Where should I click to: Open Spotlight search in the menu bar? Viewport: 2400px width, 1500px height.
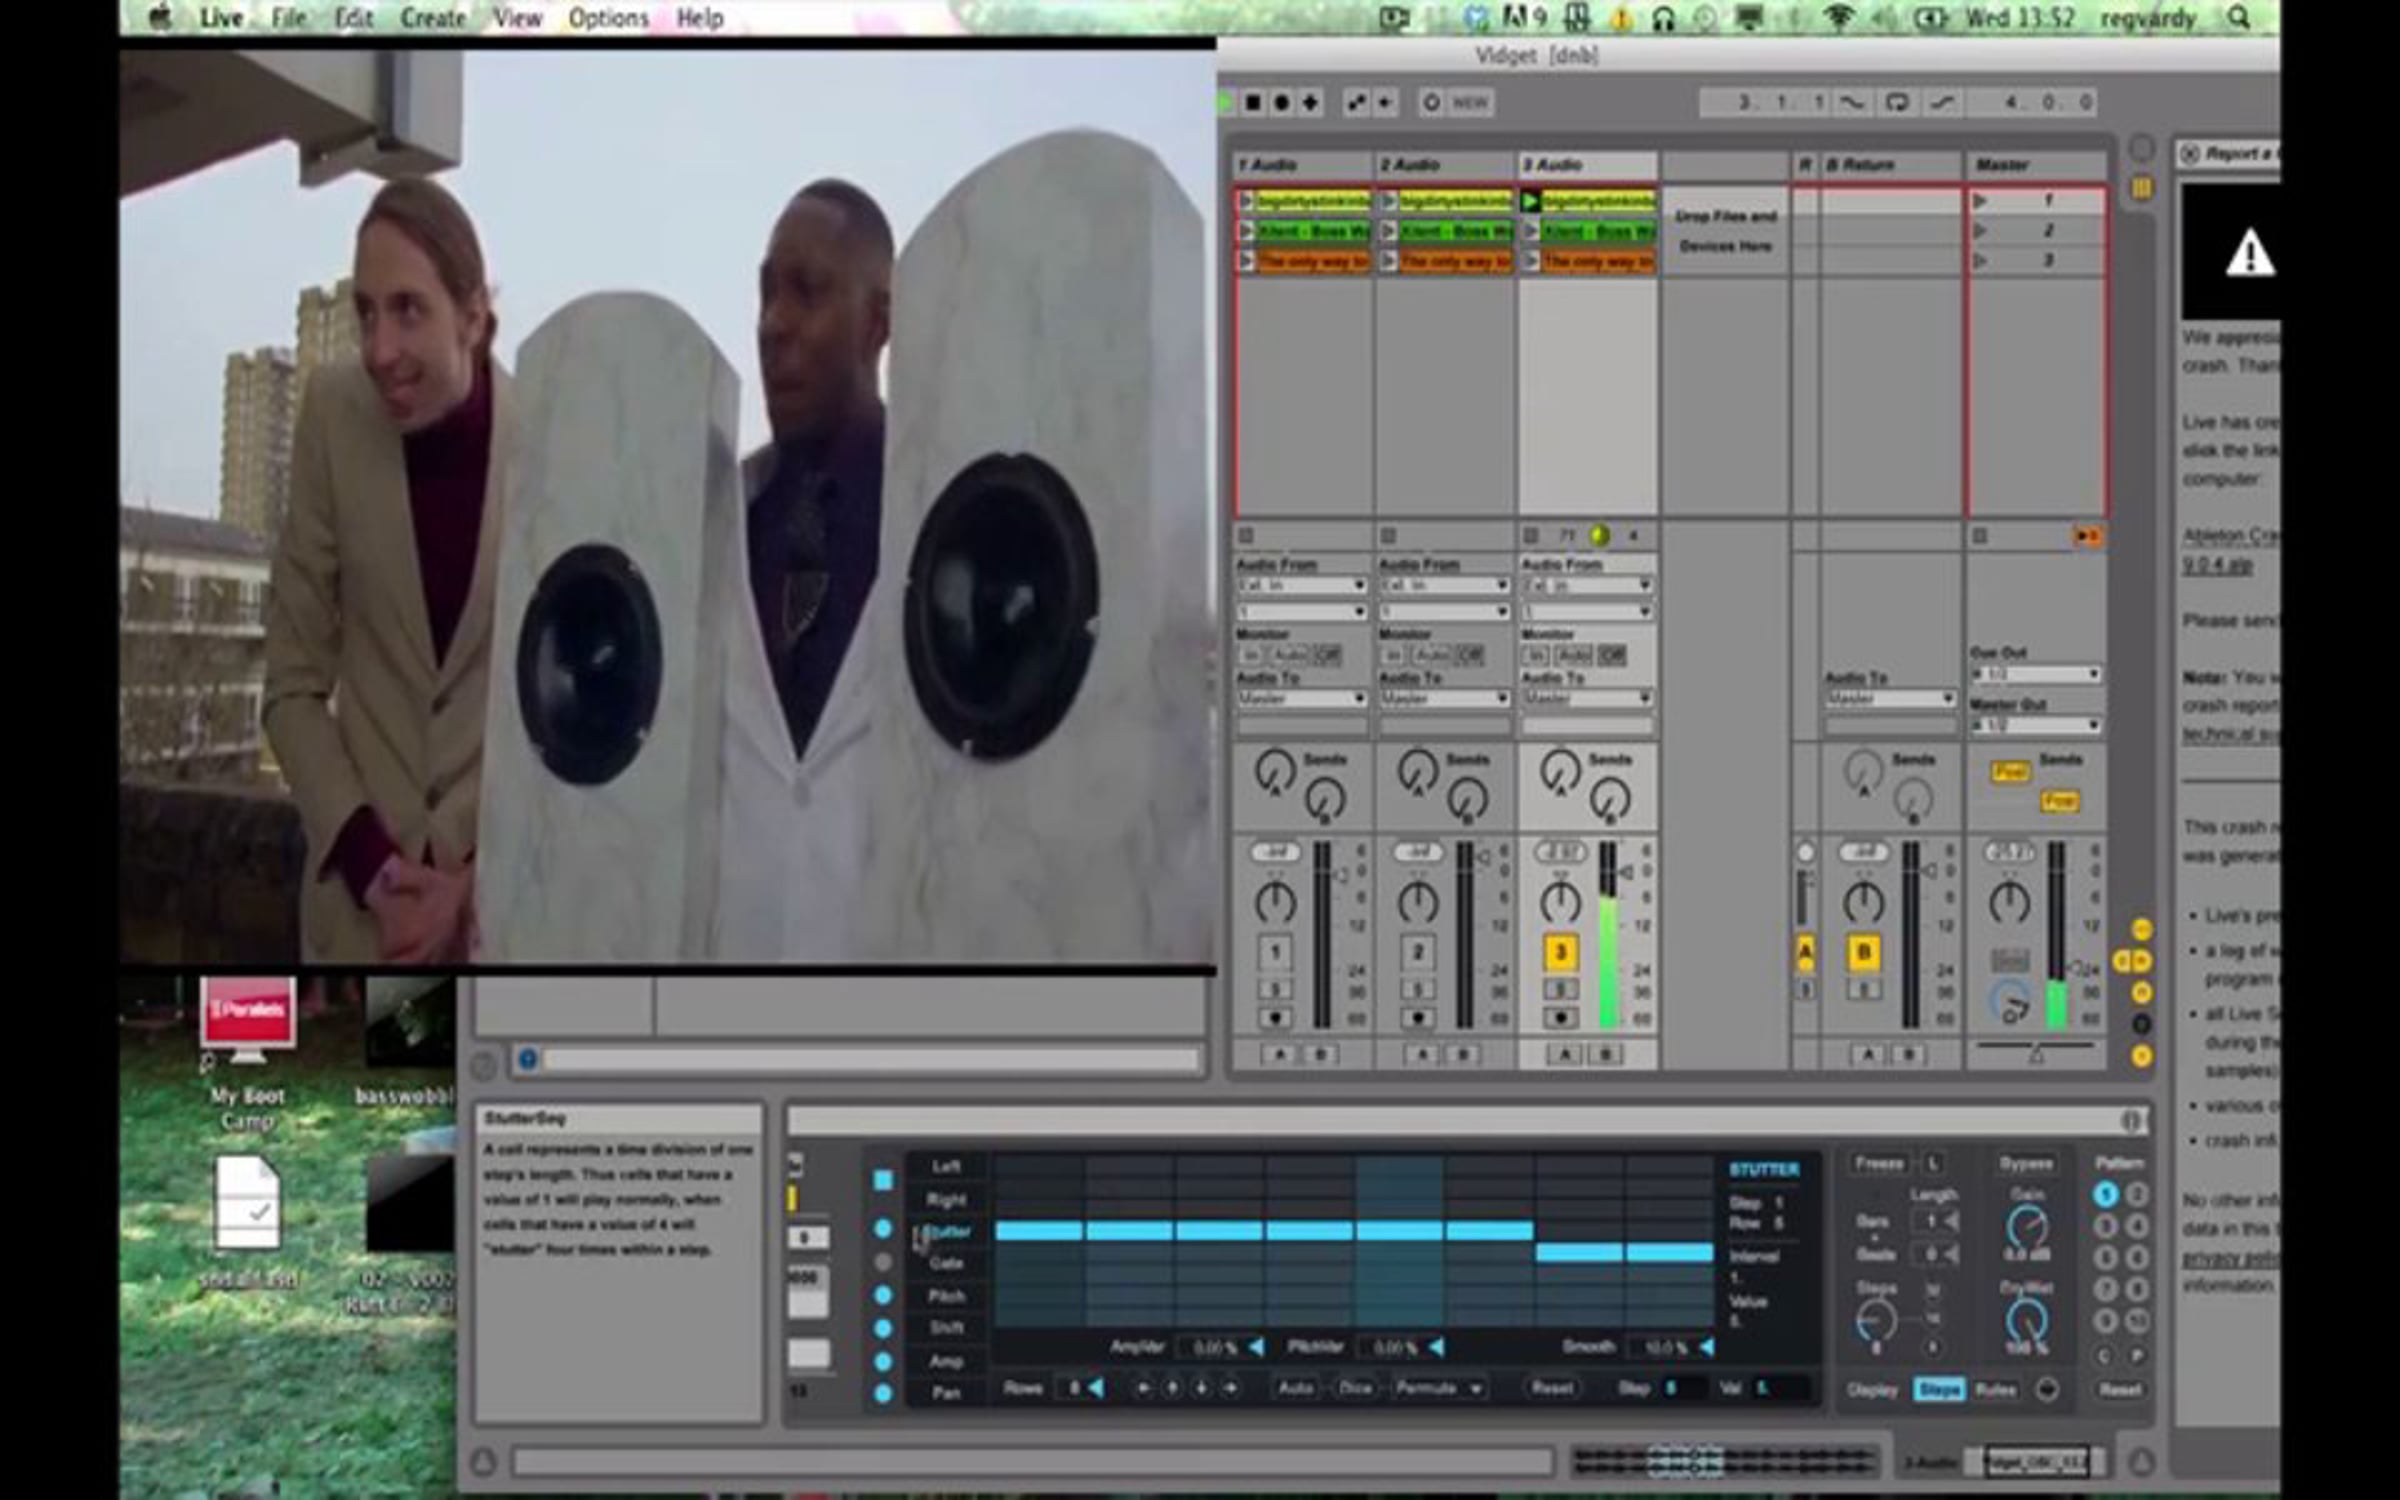[2240, 18]
